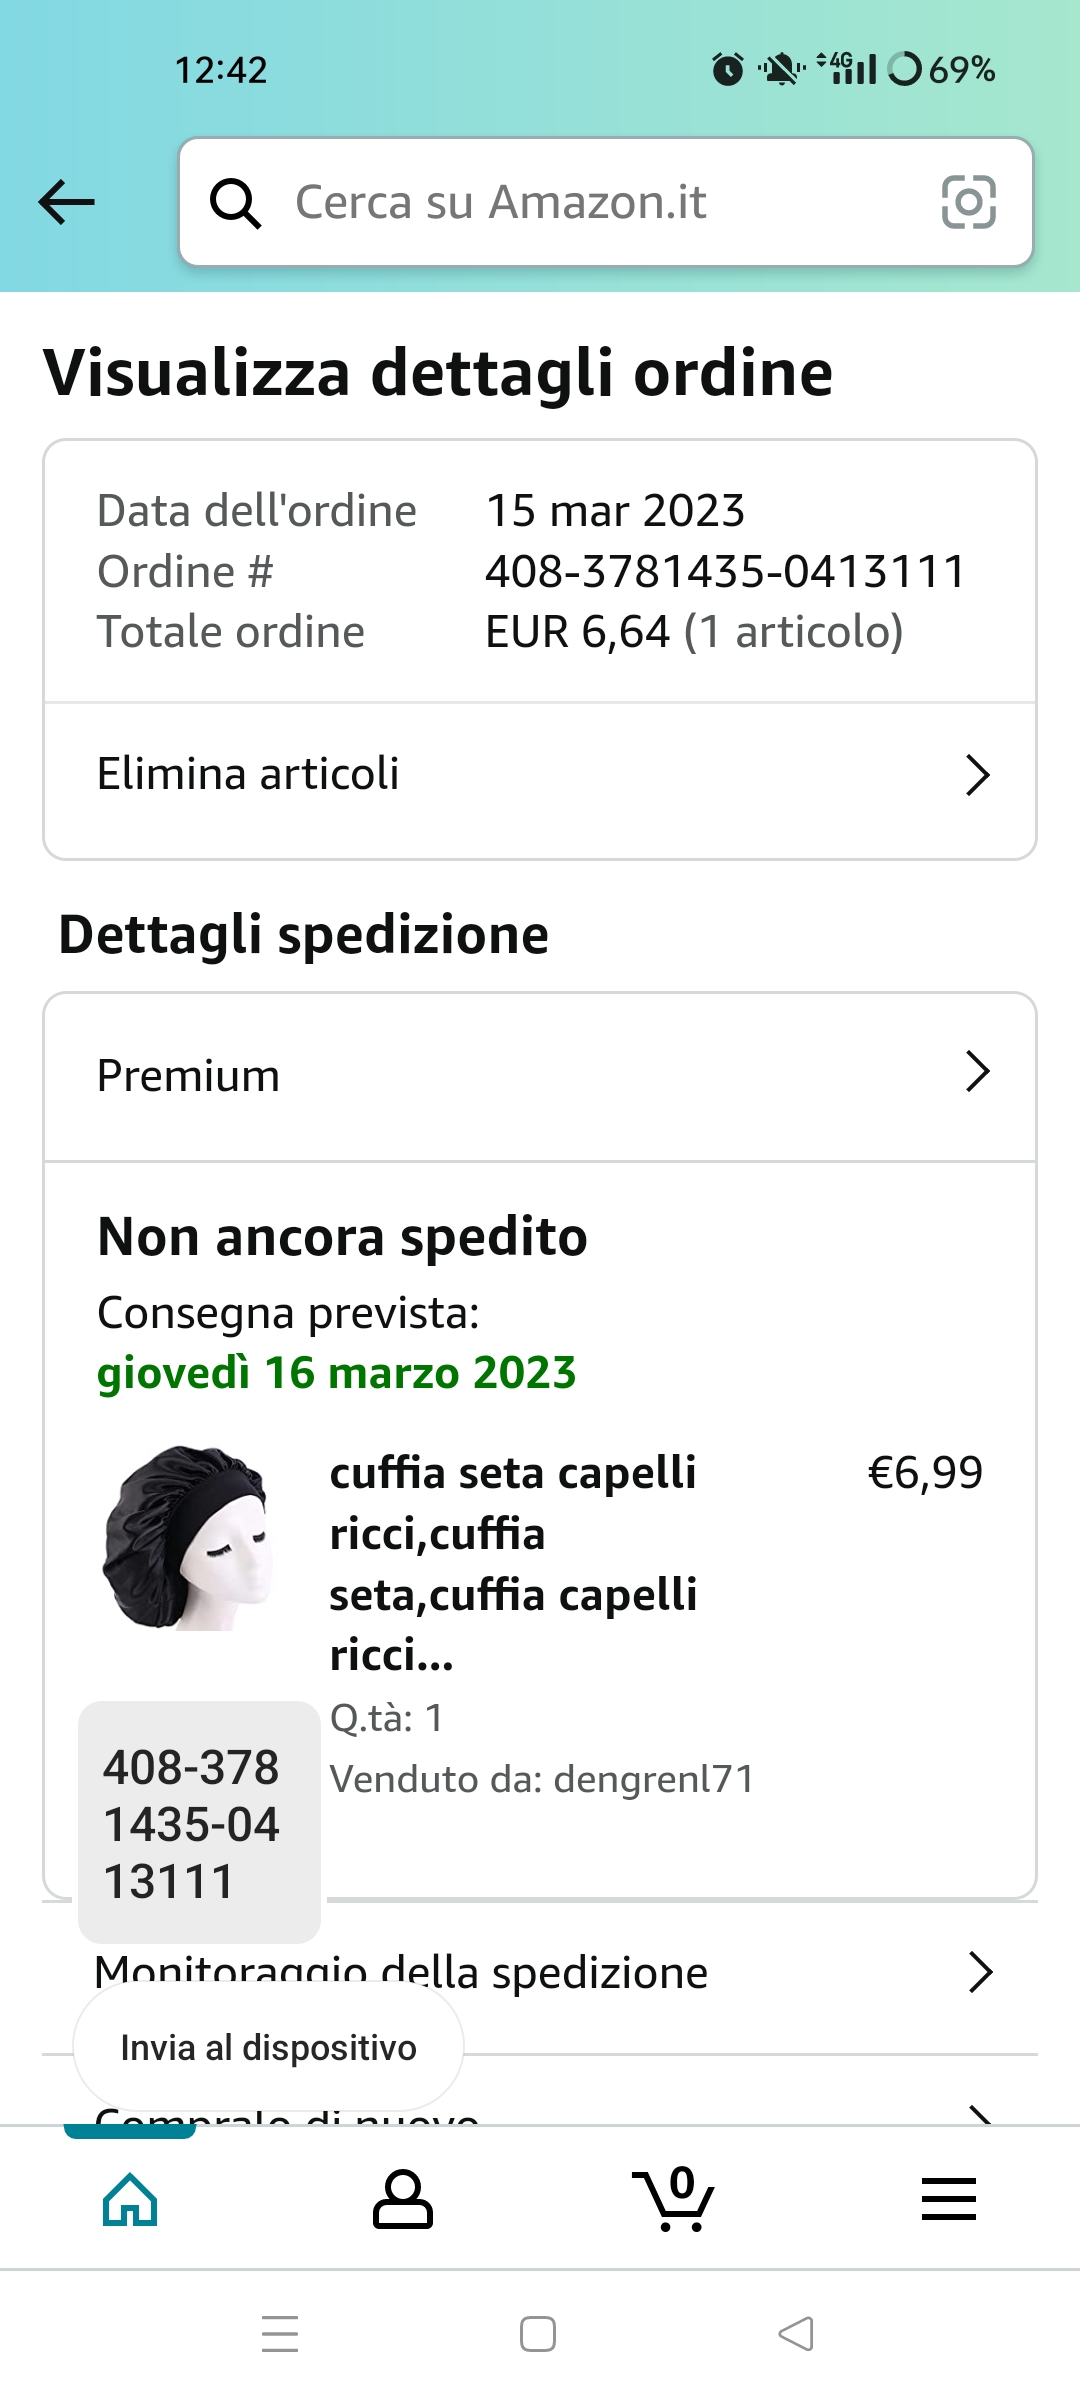The width and height of the screenshot is (1080, 2400).
Task: Open the shopping cart icon
Action: pyautogui.click(x=675, y=2200)
